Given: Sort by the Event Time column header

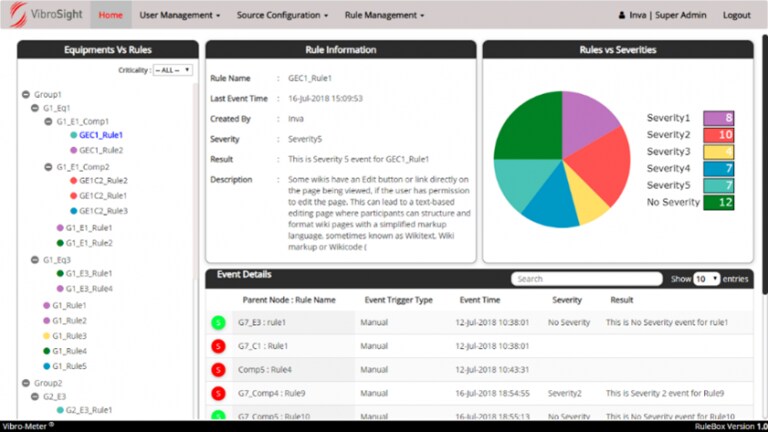Looking at the screenshot, I should (481, 300).
